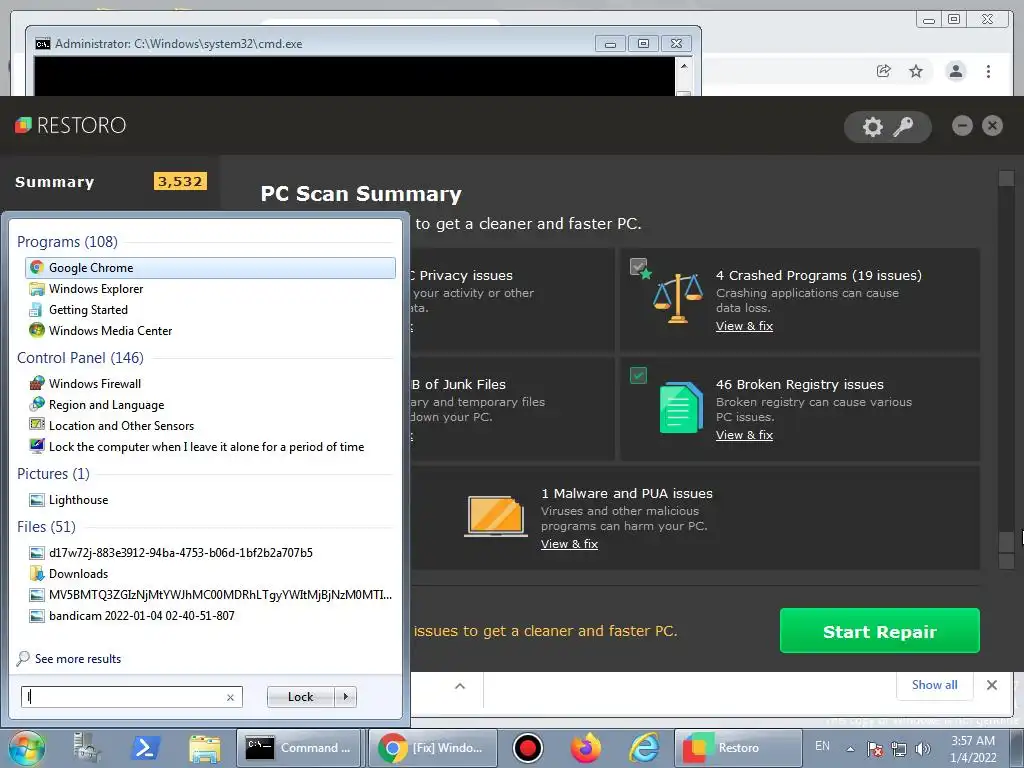1024x768 pixels.
Task: Click the Action Center flag tray icon
Action: click(x=874, y=749)
